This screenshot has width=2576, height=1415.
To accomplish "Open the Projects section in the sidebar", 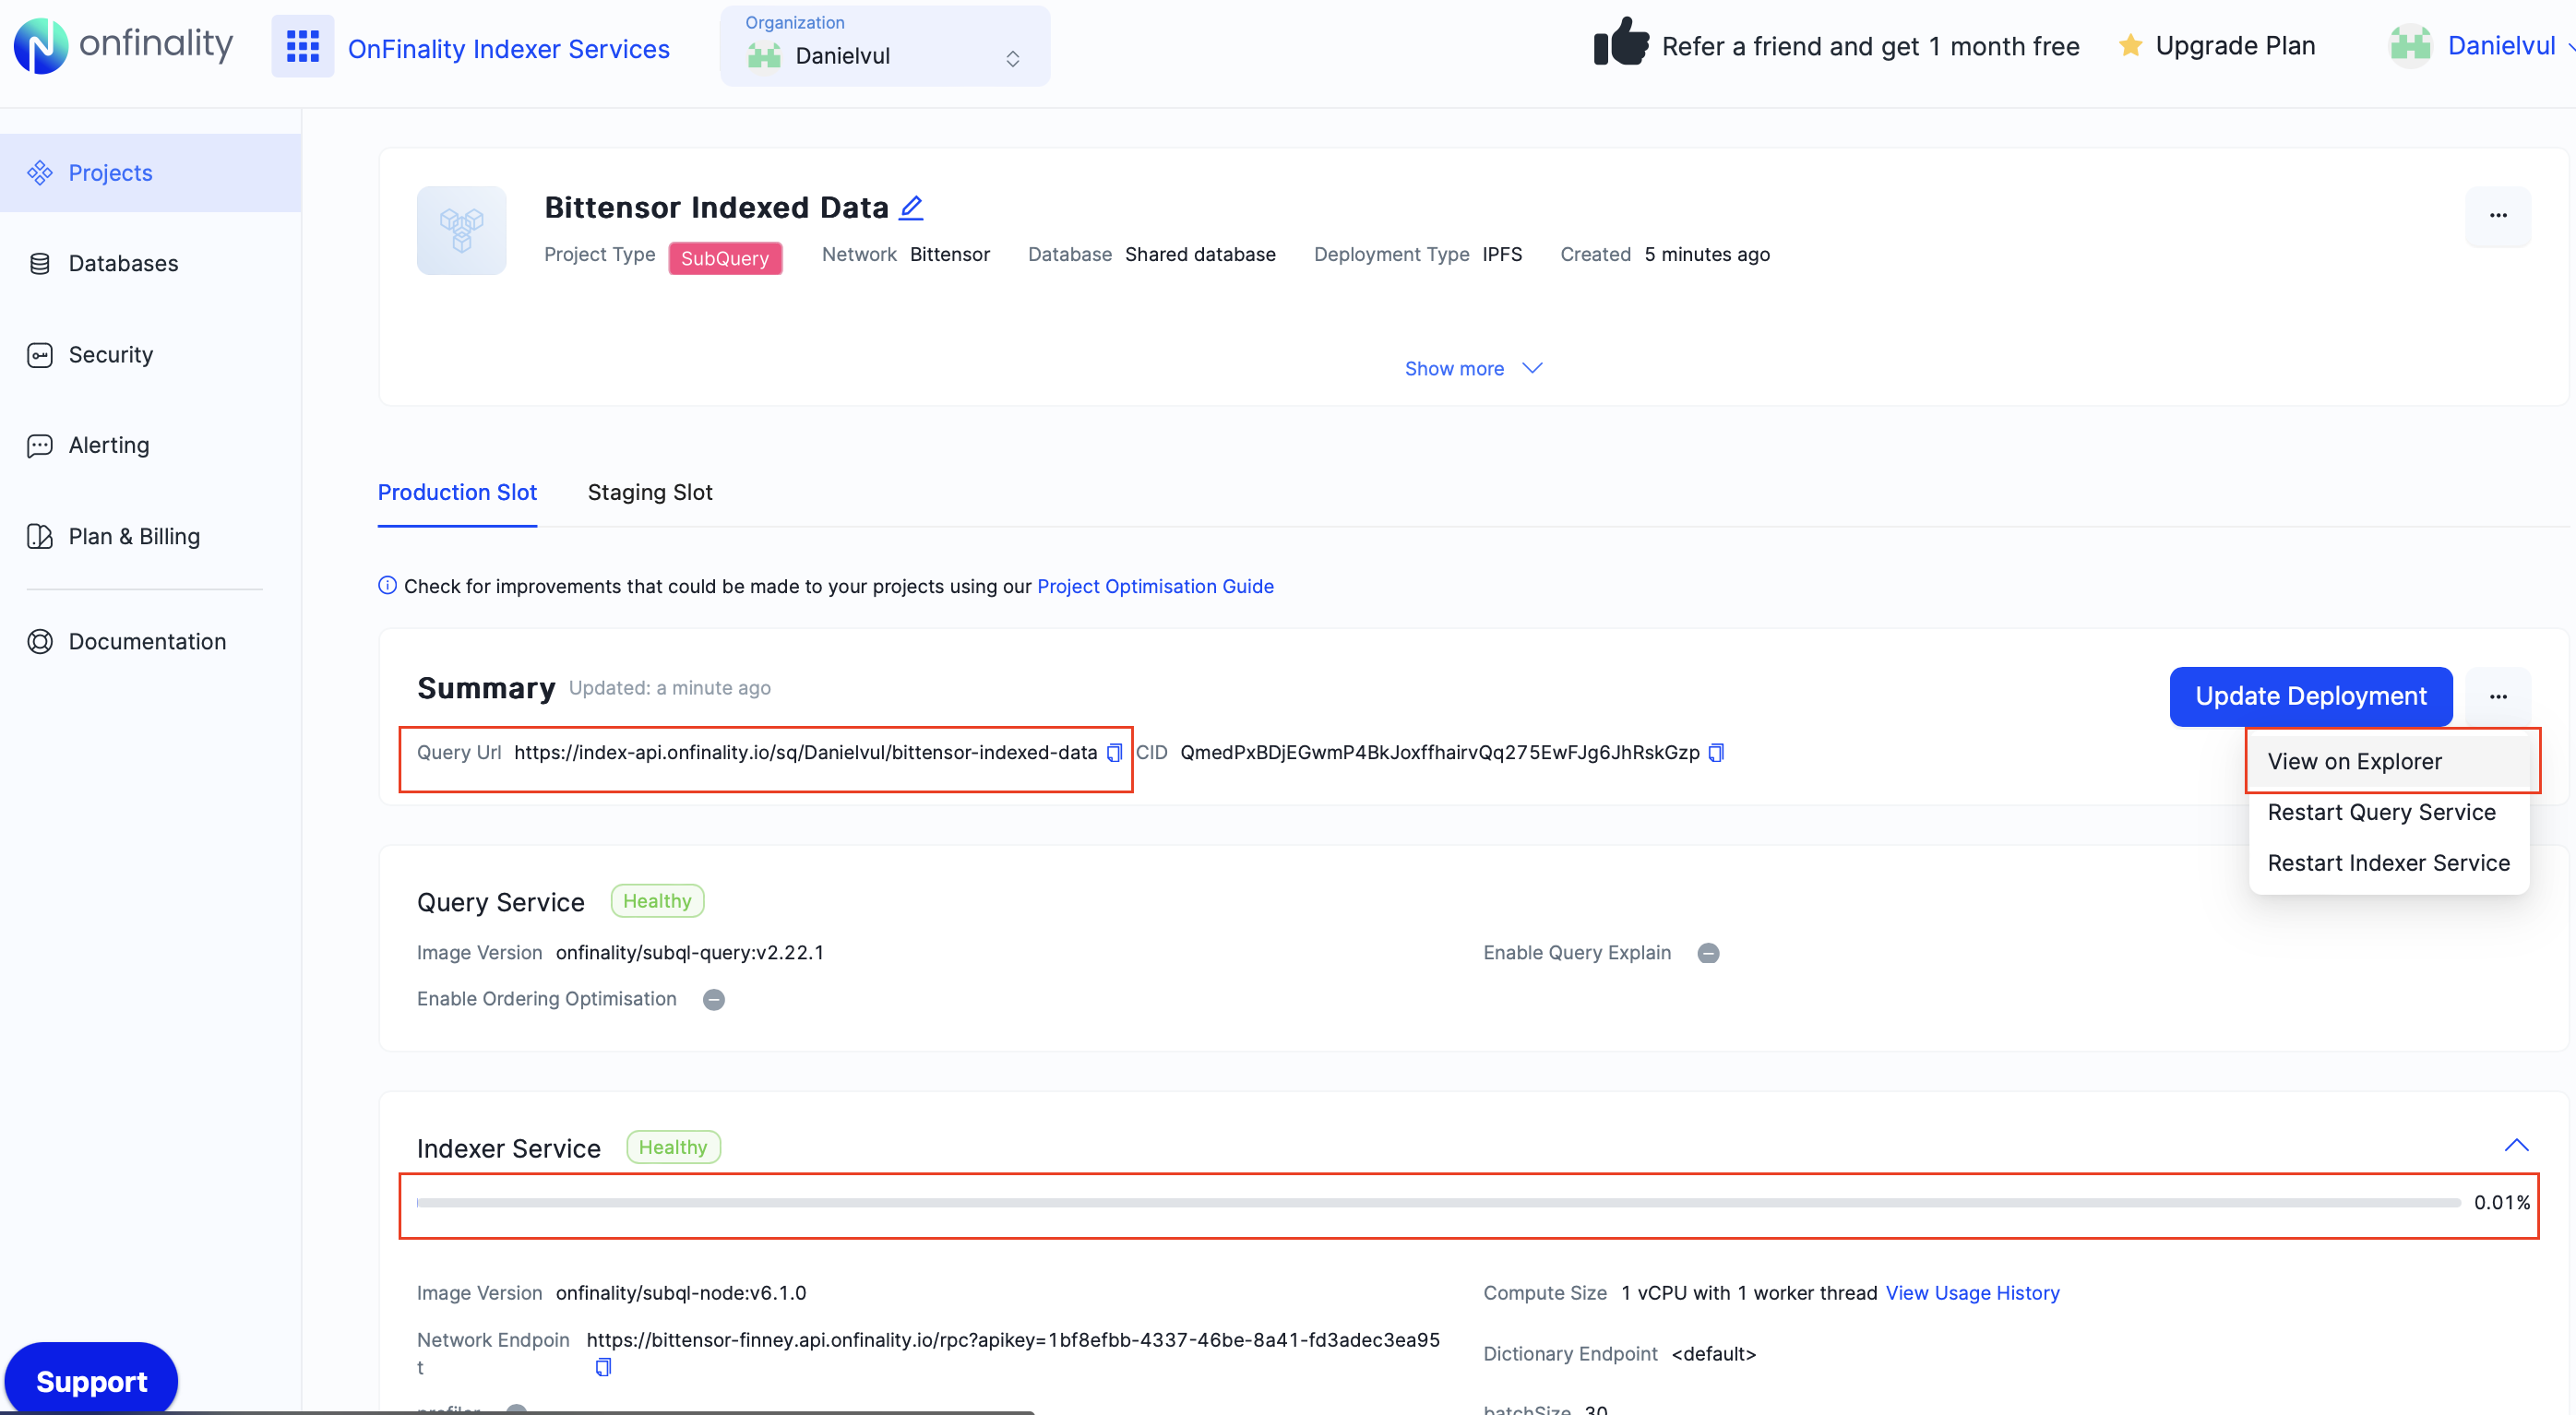I will 110,172.
